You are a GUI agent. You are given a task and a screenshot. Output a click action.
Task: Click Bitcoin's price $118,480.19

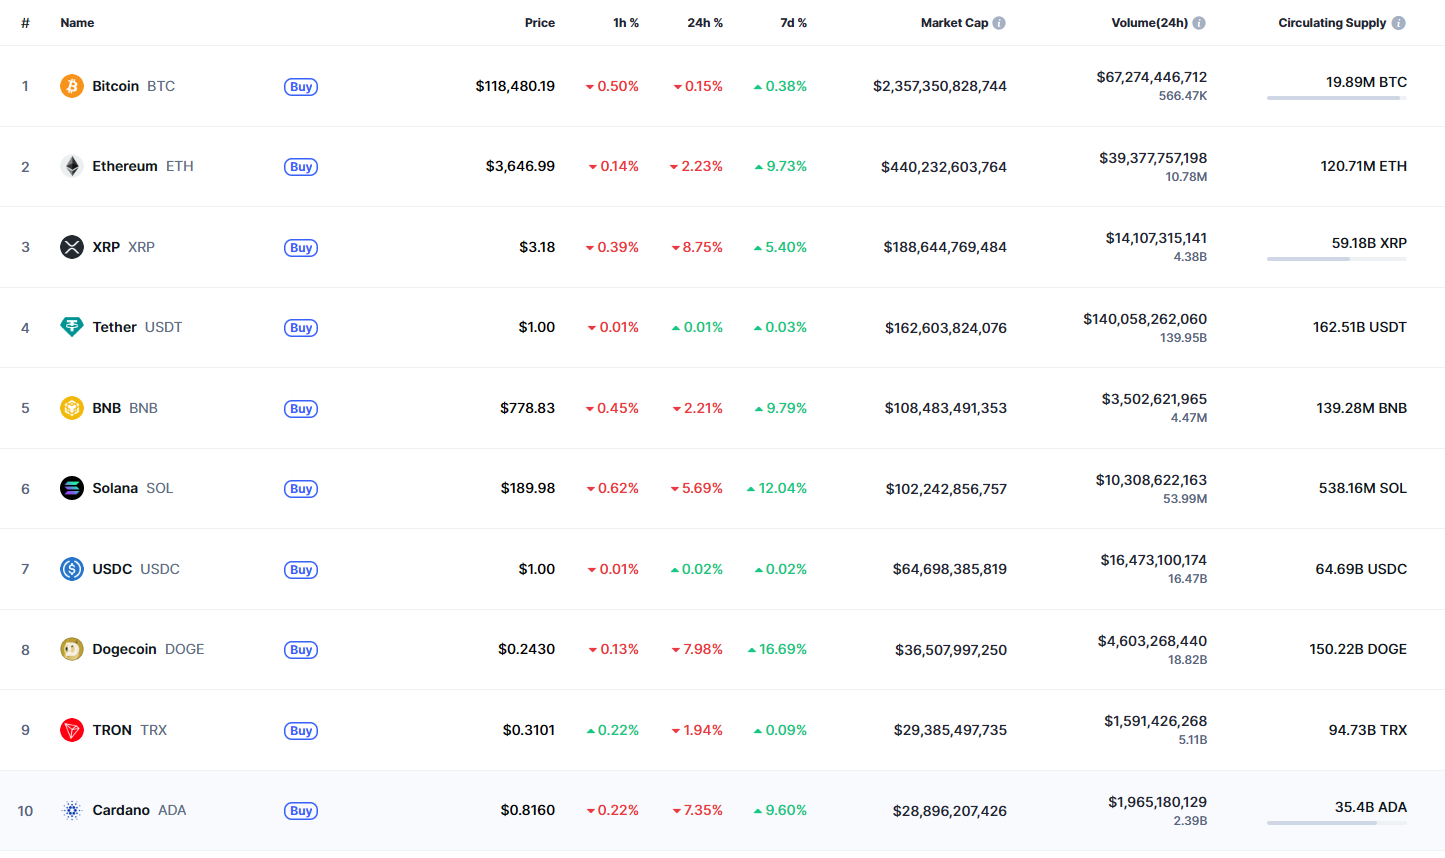click(x=515, y=86)
